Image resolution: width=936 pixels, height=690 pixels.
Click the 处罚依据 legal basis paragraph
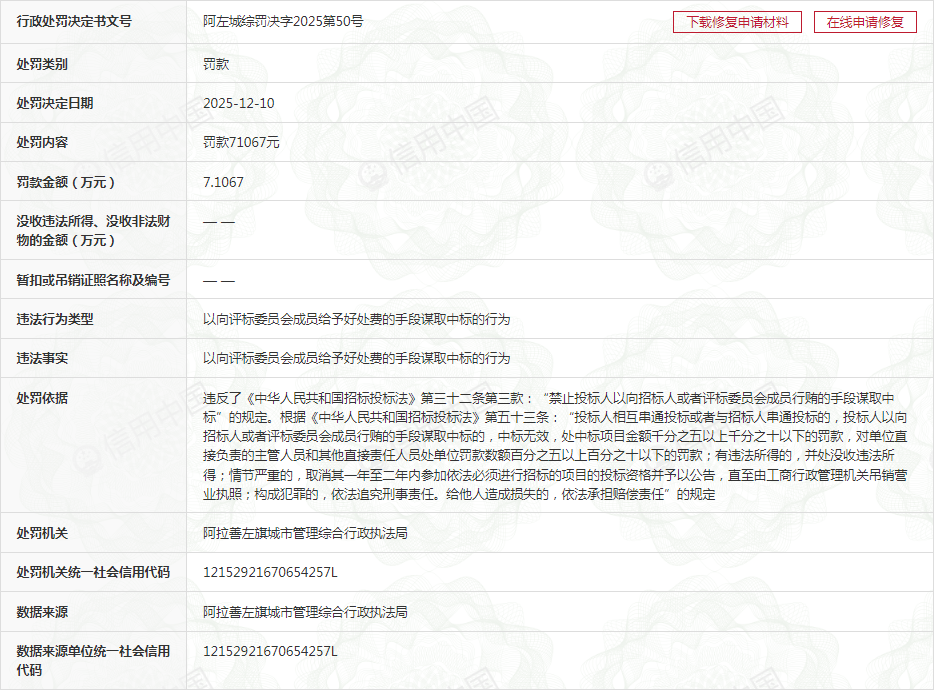click(555, 445)
